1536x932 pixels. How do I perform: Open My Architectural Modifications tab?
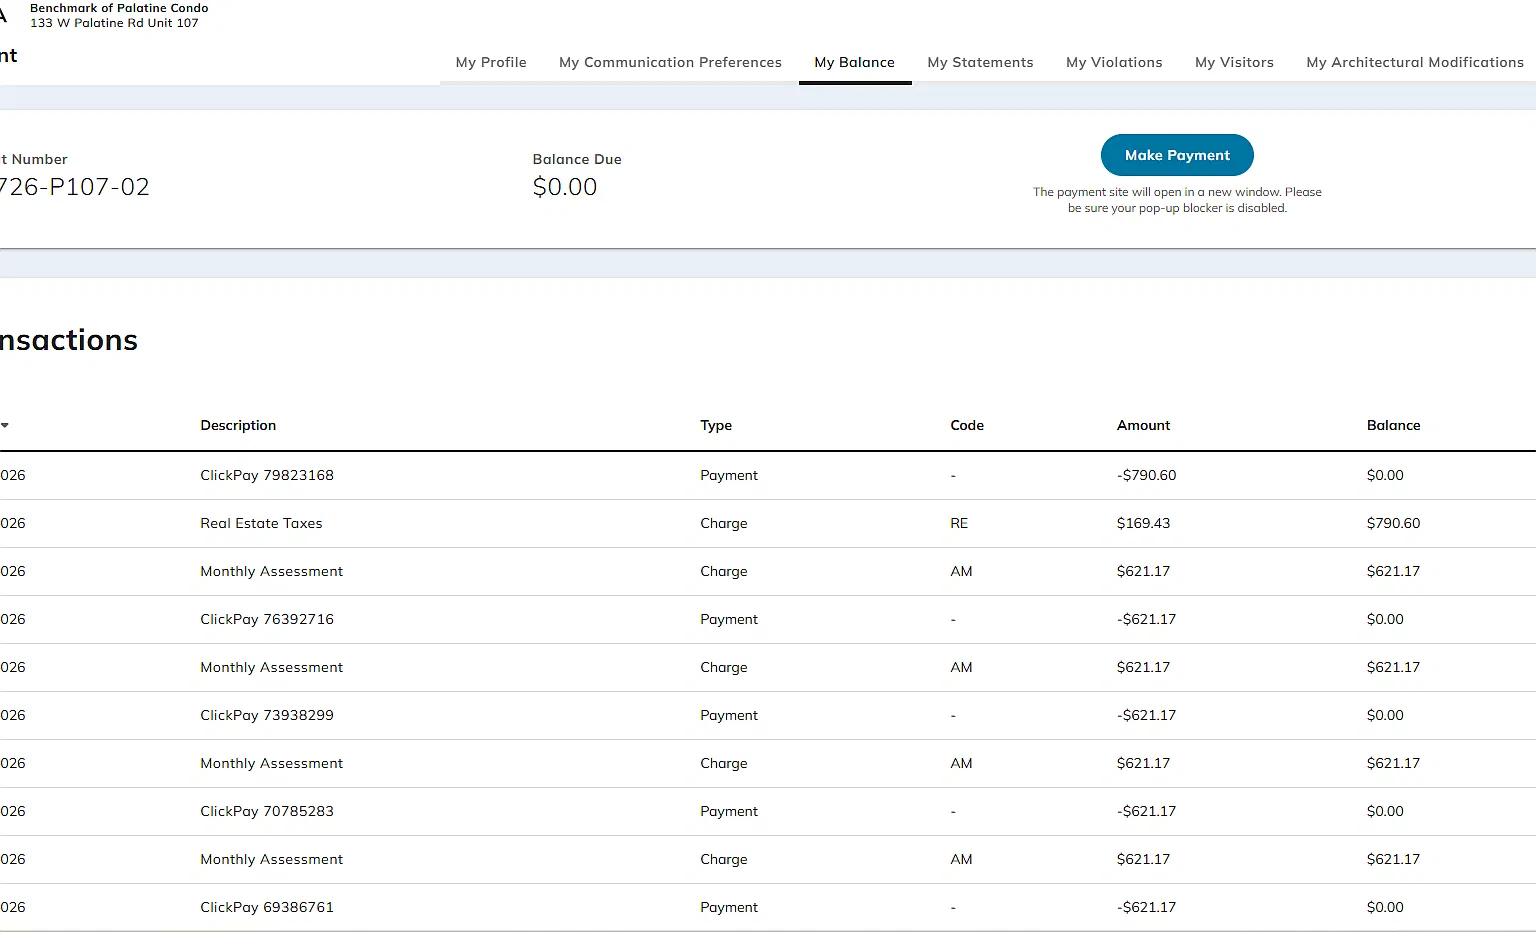(x=1415, y=62)
